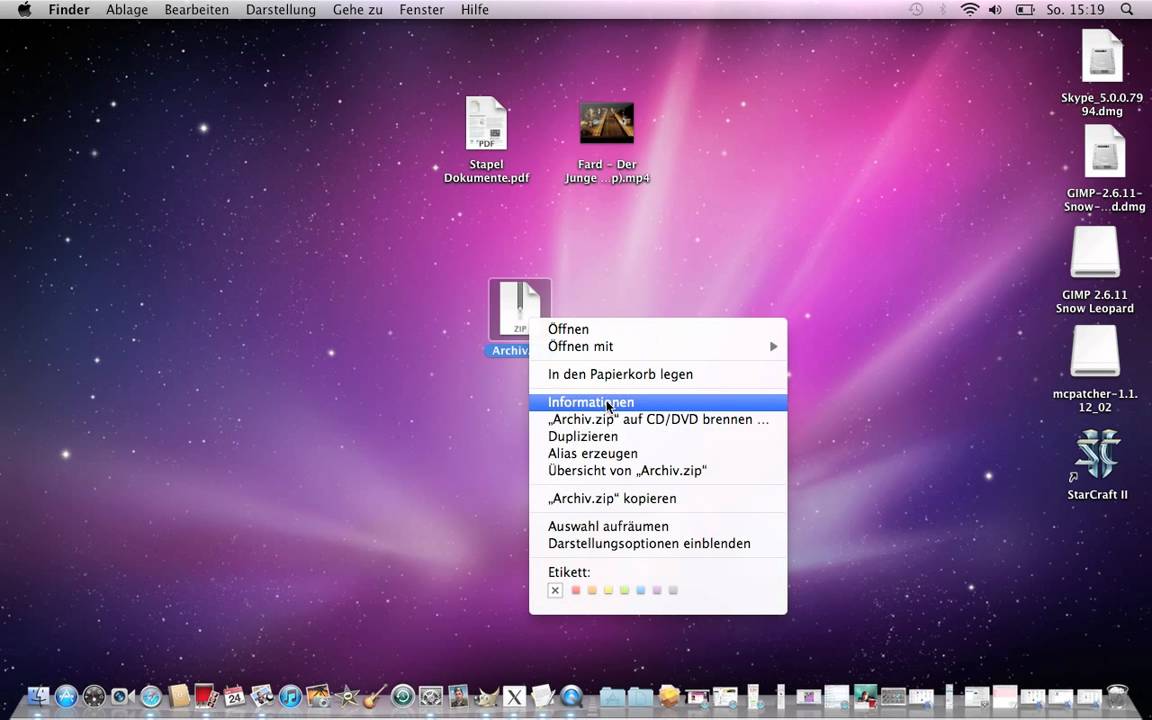Select the GIMP-2.6.11-Snow dmg desktop file
Screen dimensions: 1152x720
pyautogui.click(x=1104, y=168)
